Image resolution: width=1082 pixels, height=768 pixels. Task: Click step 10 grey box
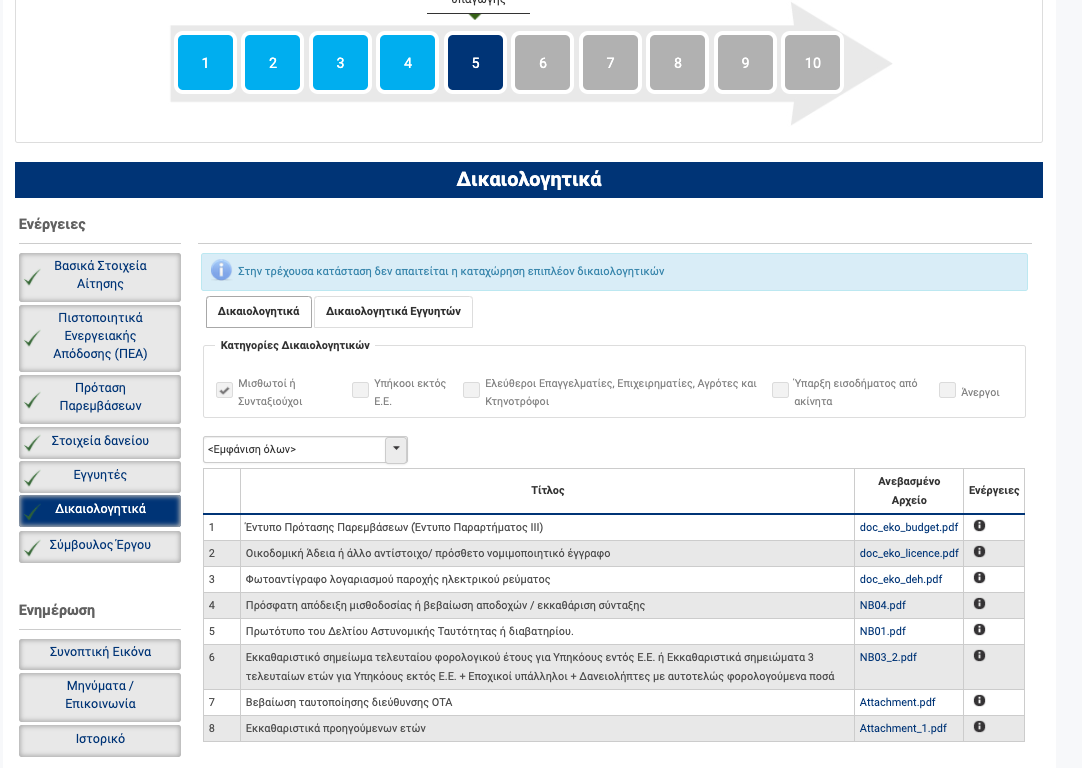click(813, 63)
